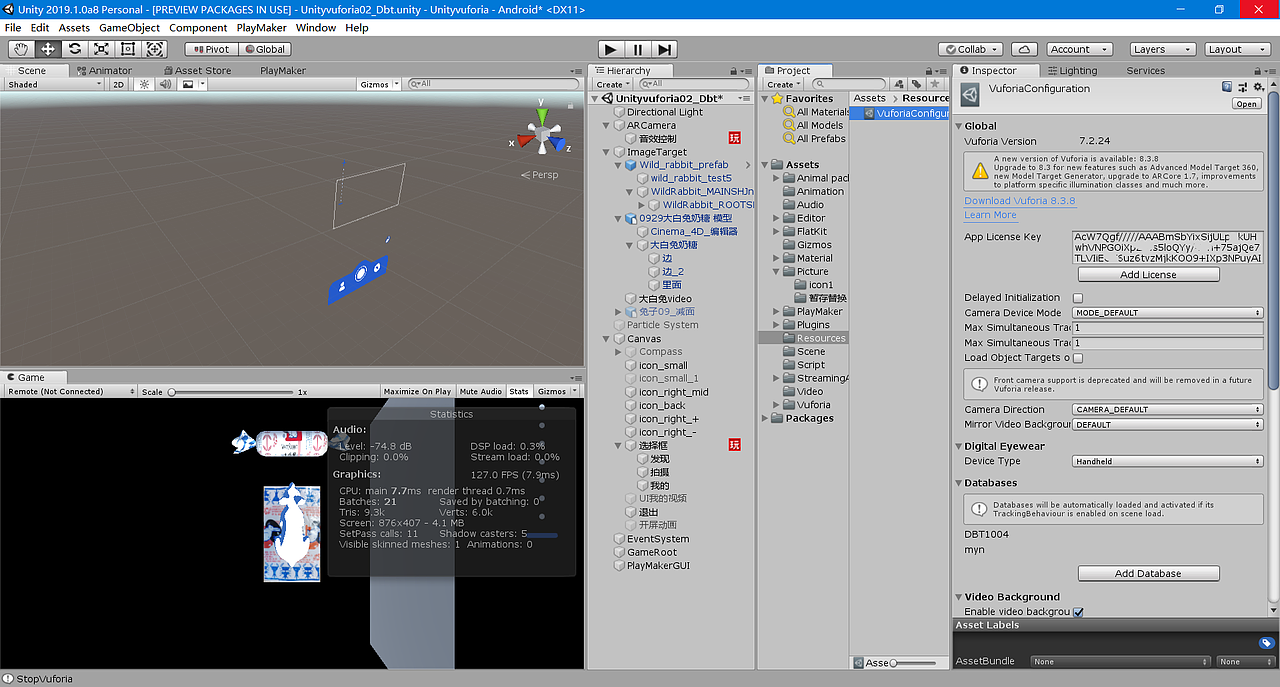
Task: Toggle Maximize On Play
Action: coord(417,391)
